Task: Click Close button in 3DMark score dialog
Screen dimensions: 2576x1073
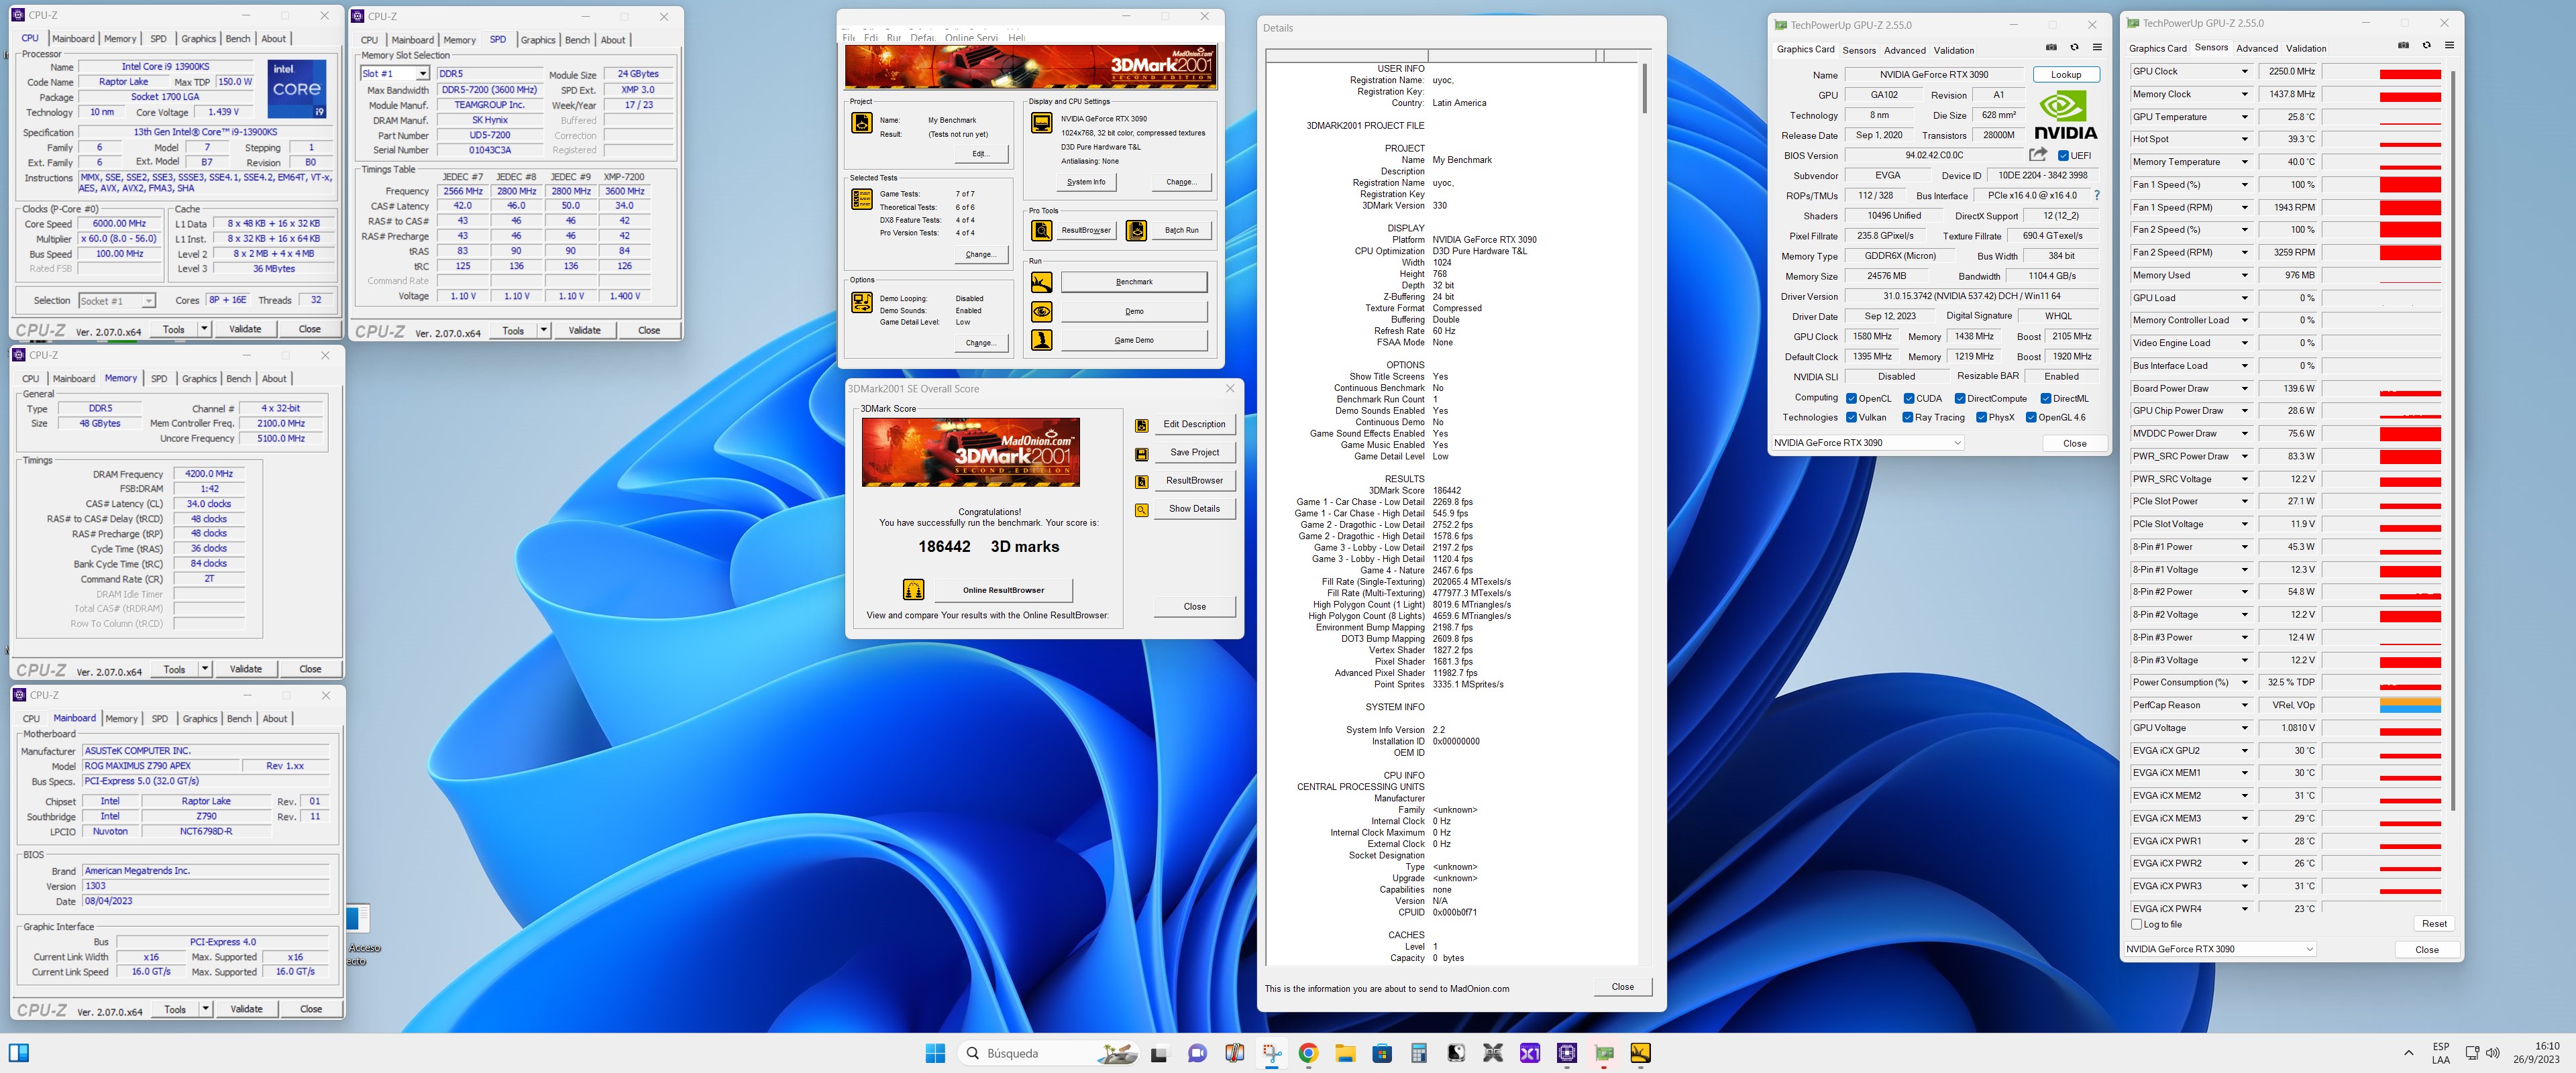Action: pyautogui.click(x=1194, y=607)
